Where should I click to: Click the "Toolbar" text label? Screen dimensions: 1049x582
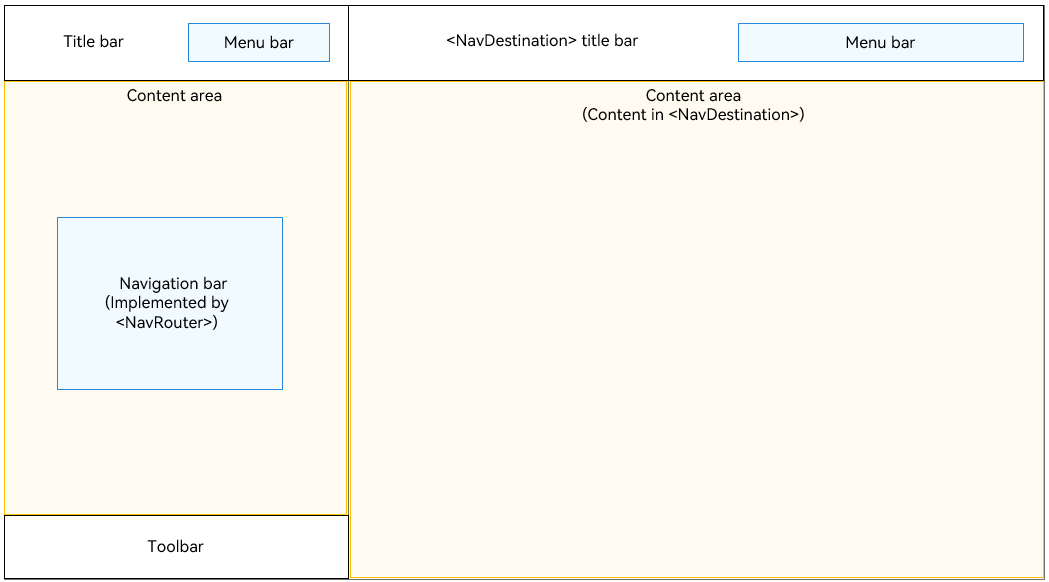click(x=175, y=547)
